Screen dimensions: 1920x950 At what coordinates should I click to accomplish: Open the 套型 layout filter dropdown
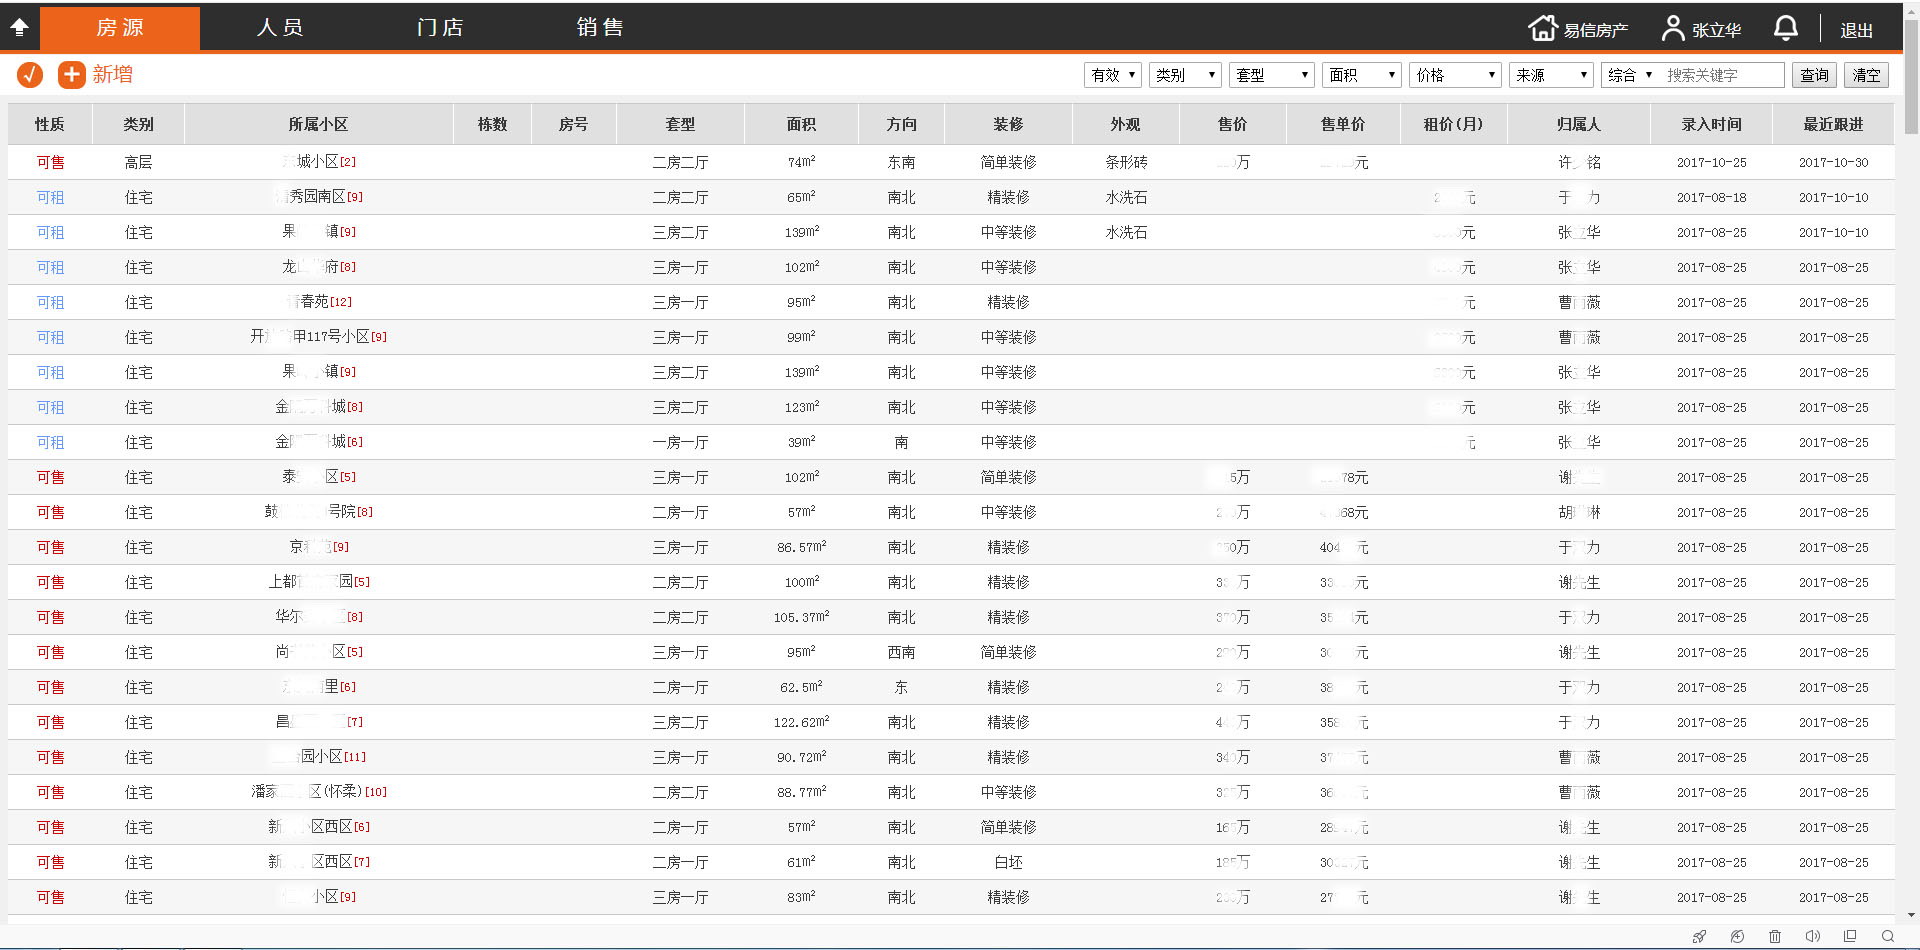[1271, 75]
